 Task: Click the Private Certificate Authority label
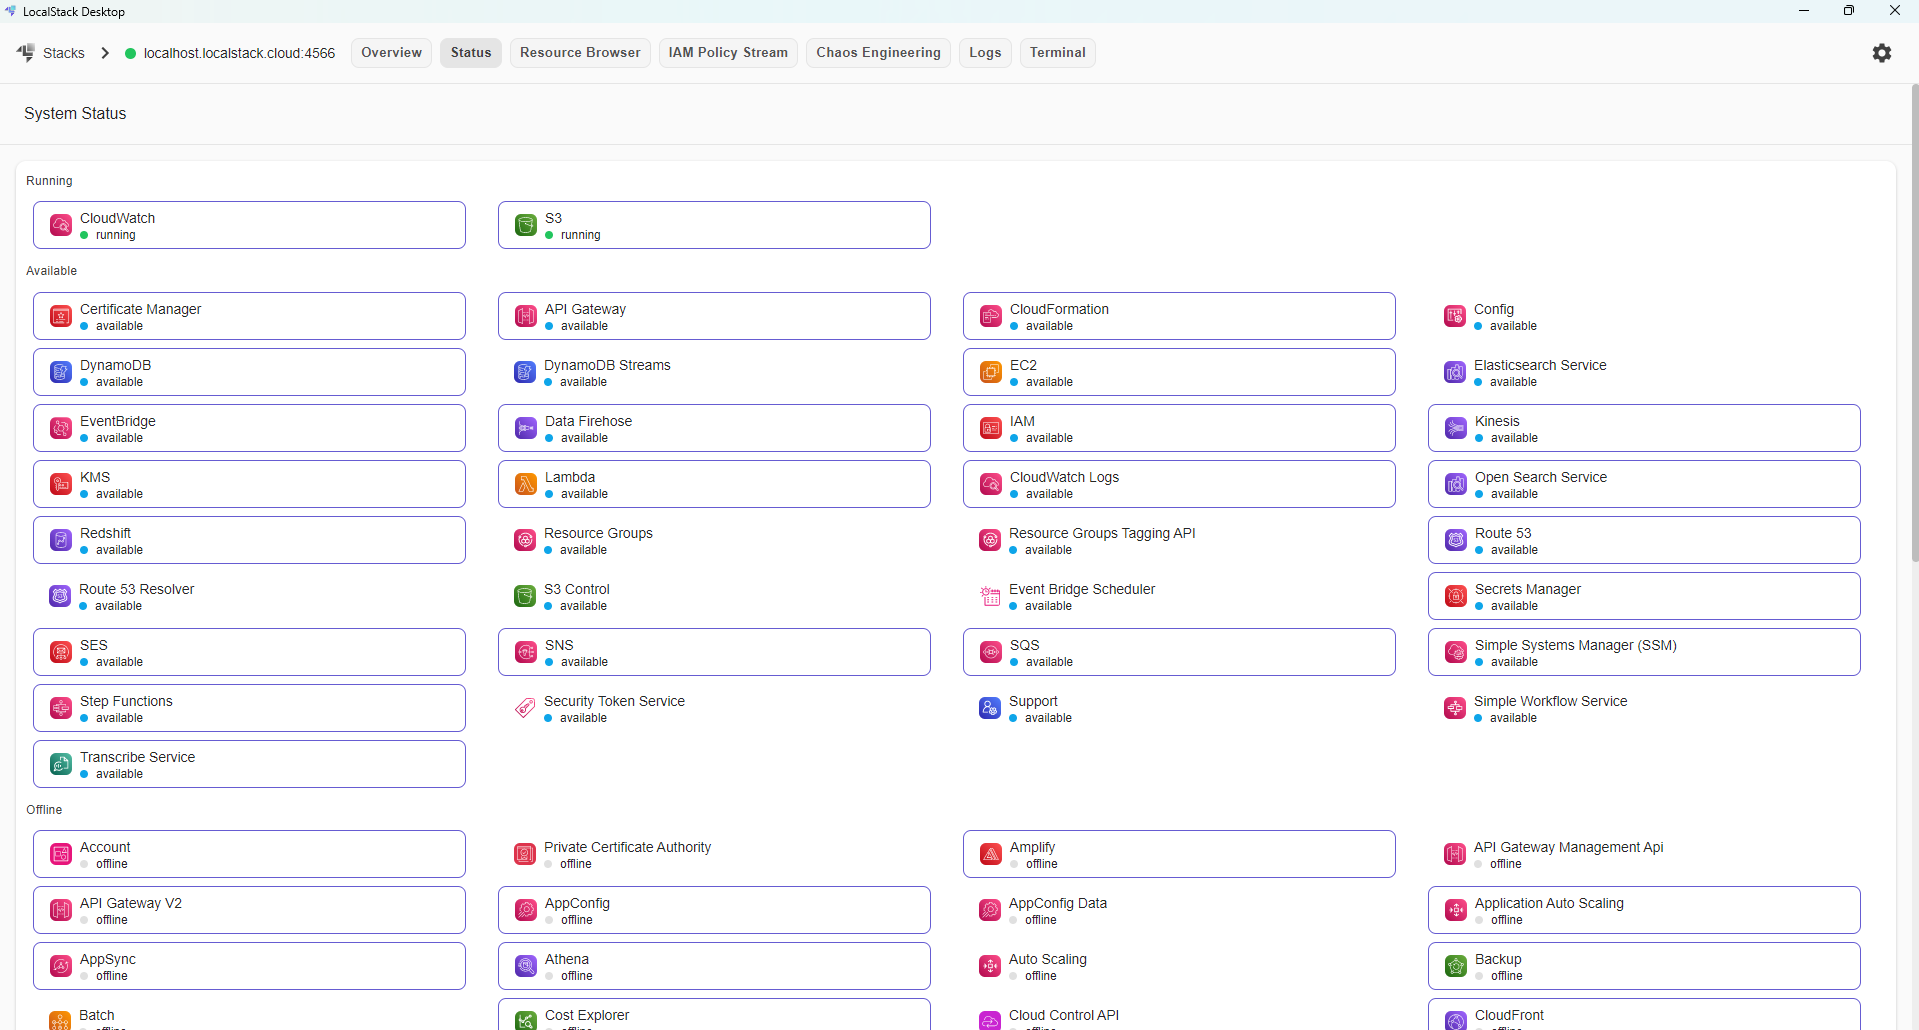click(x=627, y=847)
